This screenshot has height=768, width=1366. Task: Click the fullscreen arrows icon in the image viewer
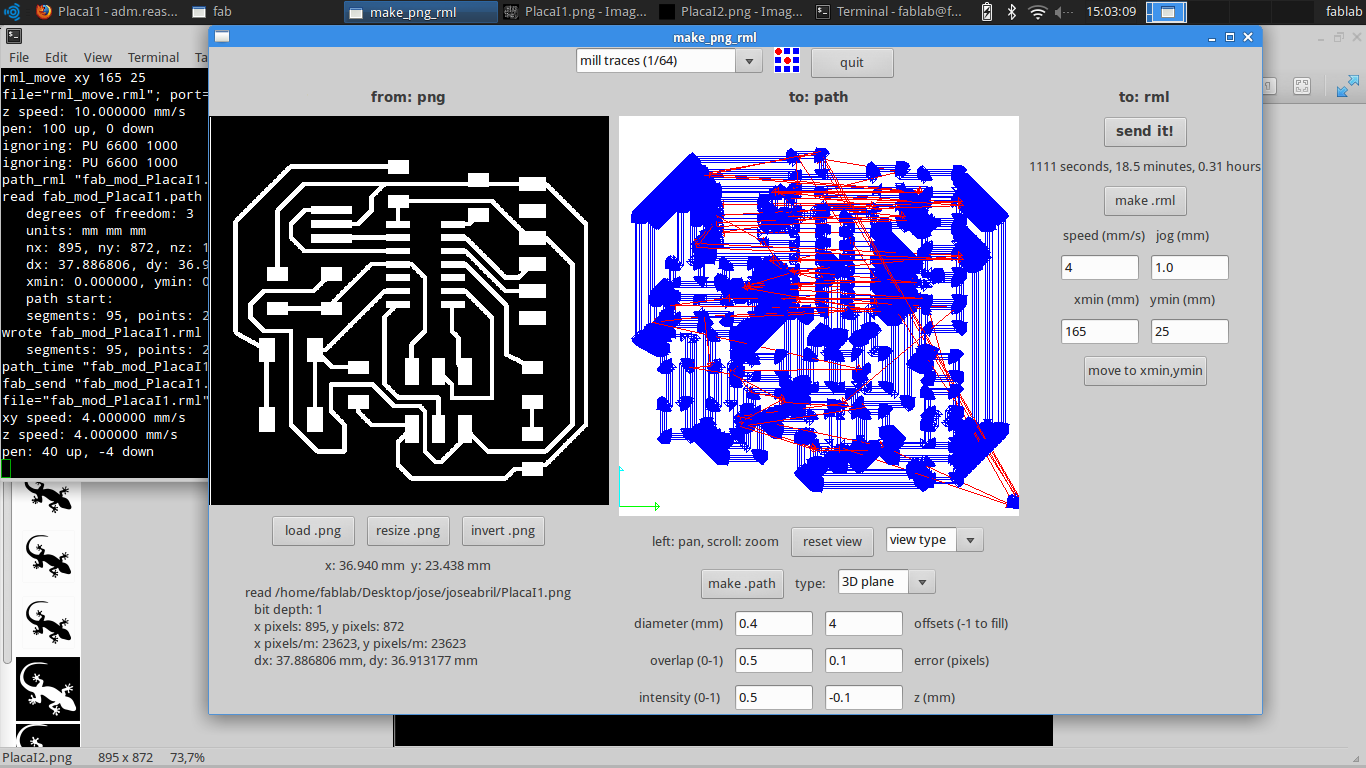1348,87
